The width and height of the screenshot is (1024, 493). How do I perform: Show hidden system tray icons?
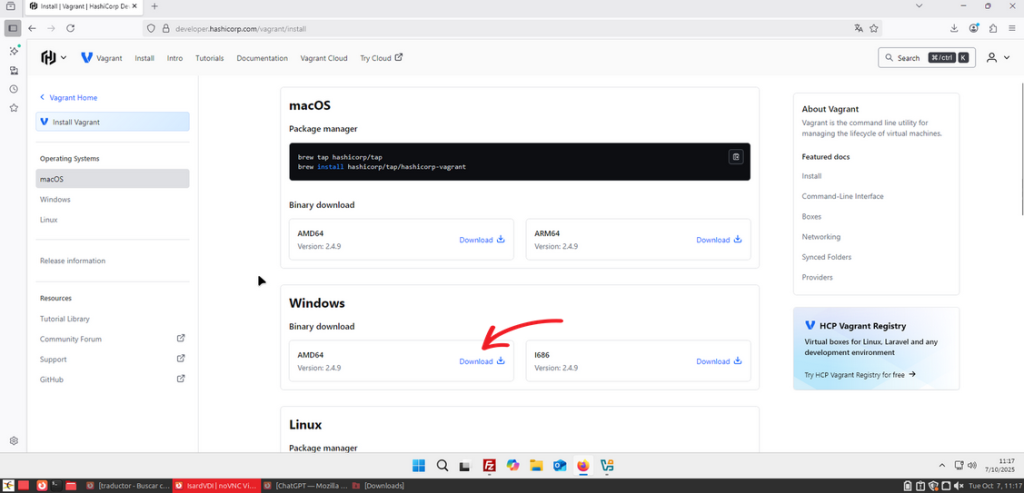tap(941, 466)
